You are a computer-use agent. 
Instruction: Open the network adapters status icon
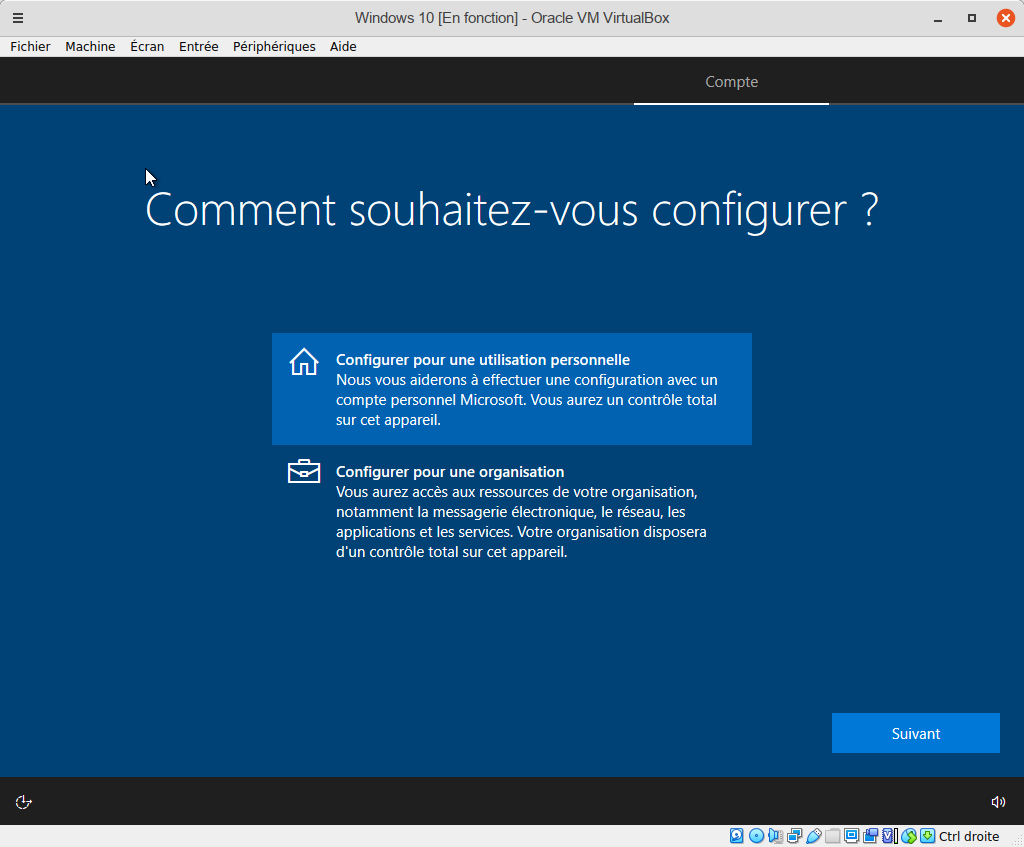pyautogui.click(x=794, y=836)
